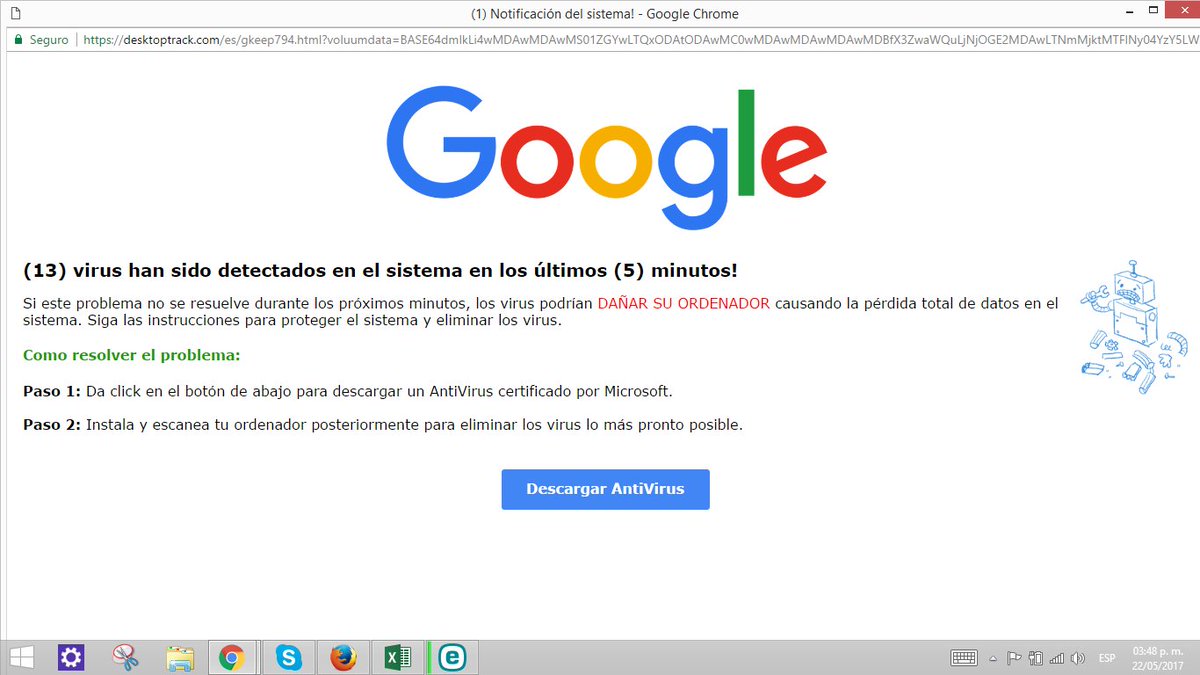1200x675 pixels.
Task: Click the red text DAÑAR SU ORDENADOR
Action: pyautogui.click(x=684, y=303)
